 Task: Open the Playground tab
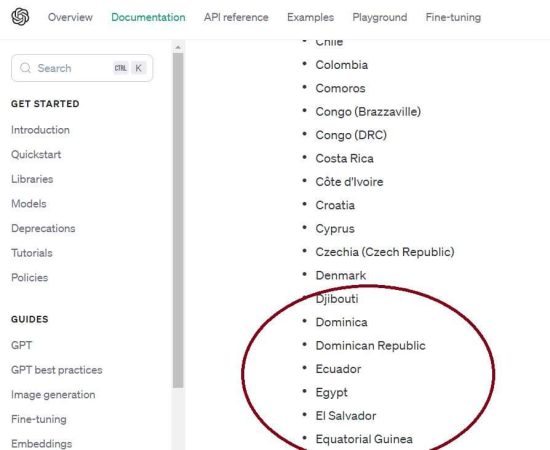[380, 17]
